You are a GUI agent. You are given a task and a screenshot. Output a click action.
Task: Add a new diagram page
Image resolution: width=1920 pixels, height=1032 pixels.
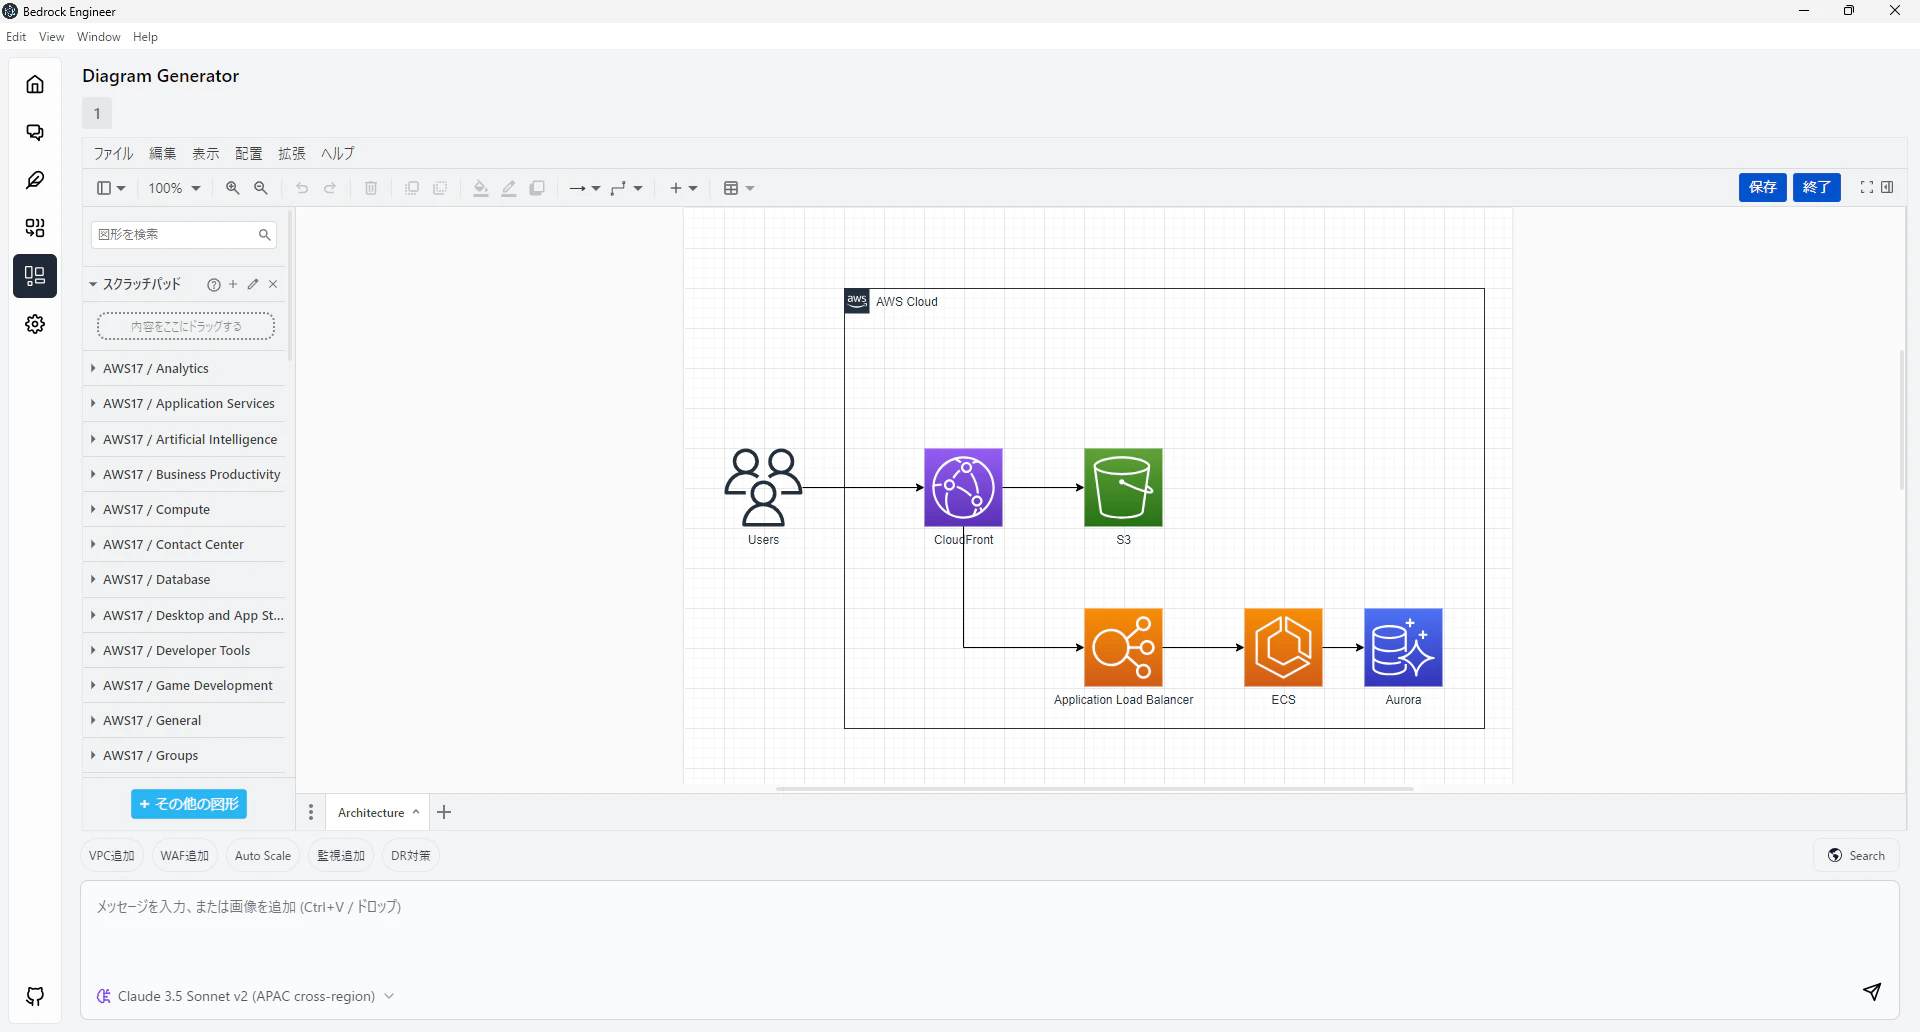tap(445, 813)
